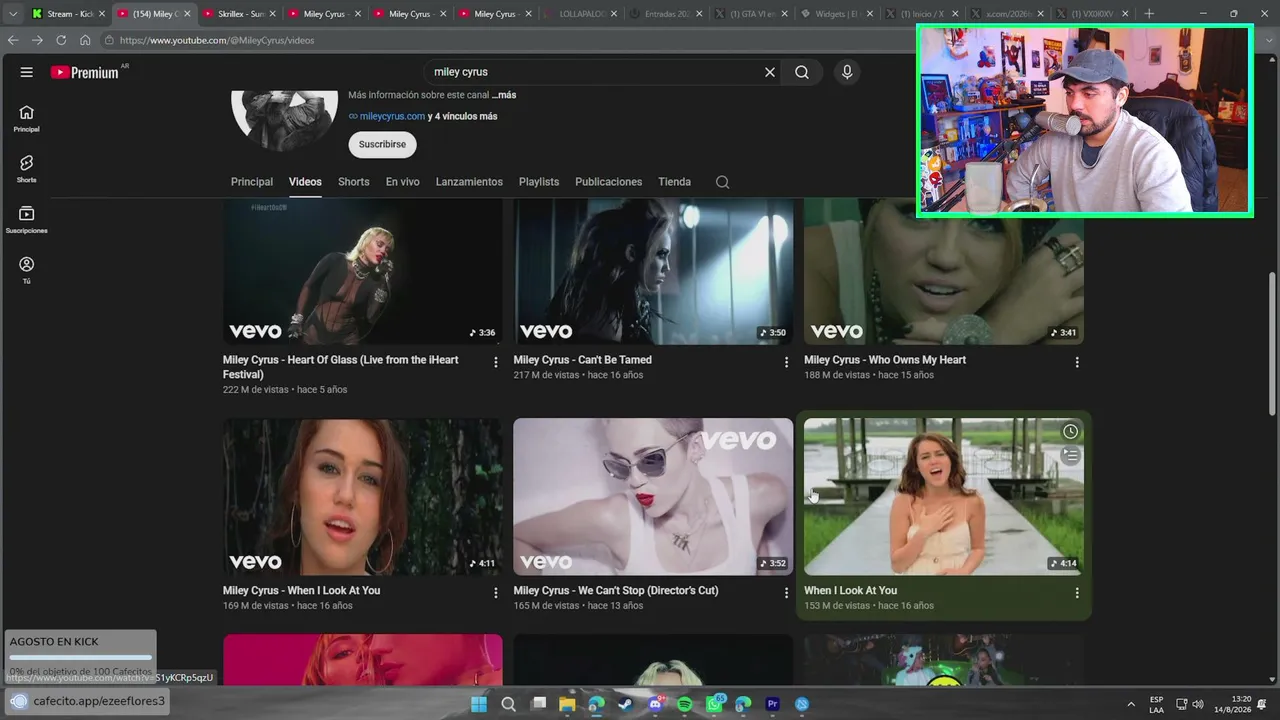Open Premiere Pro from the Windows taskbar
This screenshot has height=720, width=1280.
click(x=772, y=704)
